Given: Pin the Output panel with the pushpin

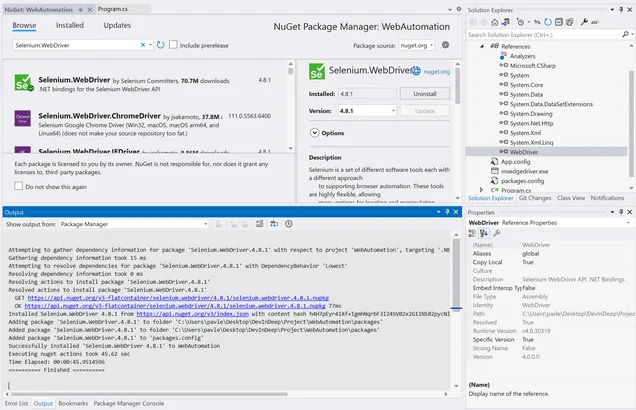Looking at the screenshot, I should tap(447, 212).
